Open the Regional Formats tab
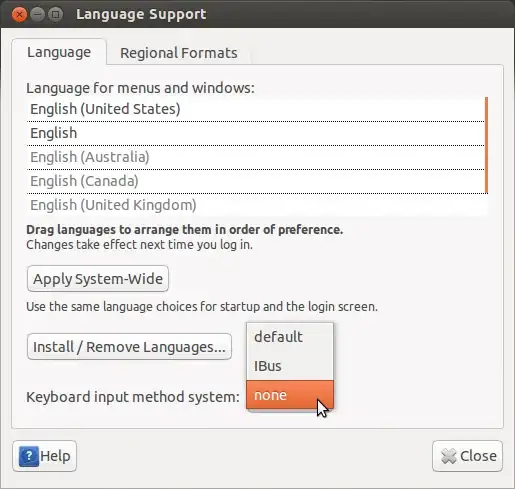This screenshot has width=515, height=489. click(x=179, y=53)
